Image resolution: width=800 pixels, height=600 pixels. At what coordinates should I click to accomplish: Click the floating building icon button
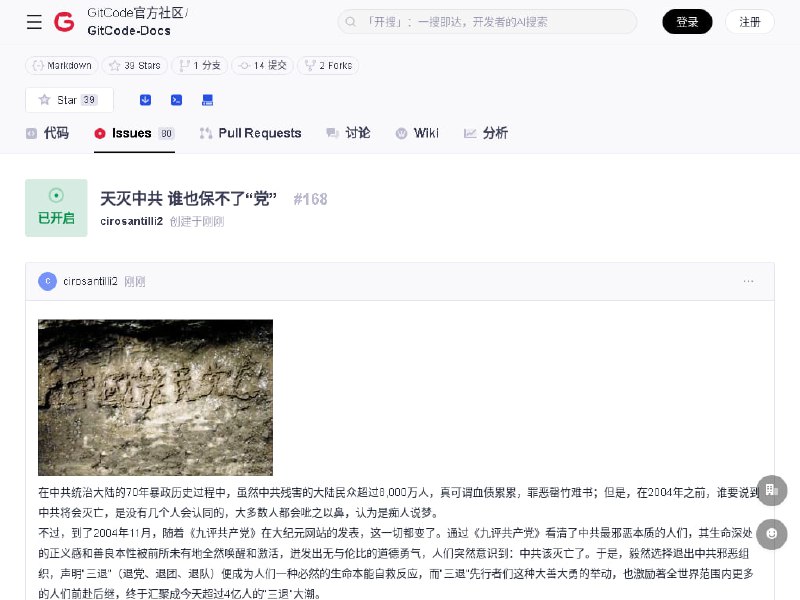(771, 490)
